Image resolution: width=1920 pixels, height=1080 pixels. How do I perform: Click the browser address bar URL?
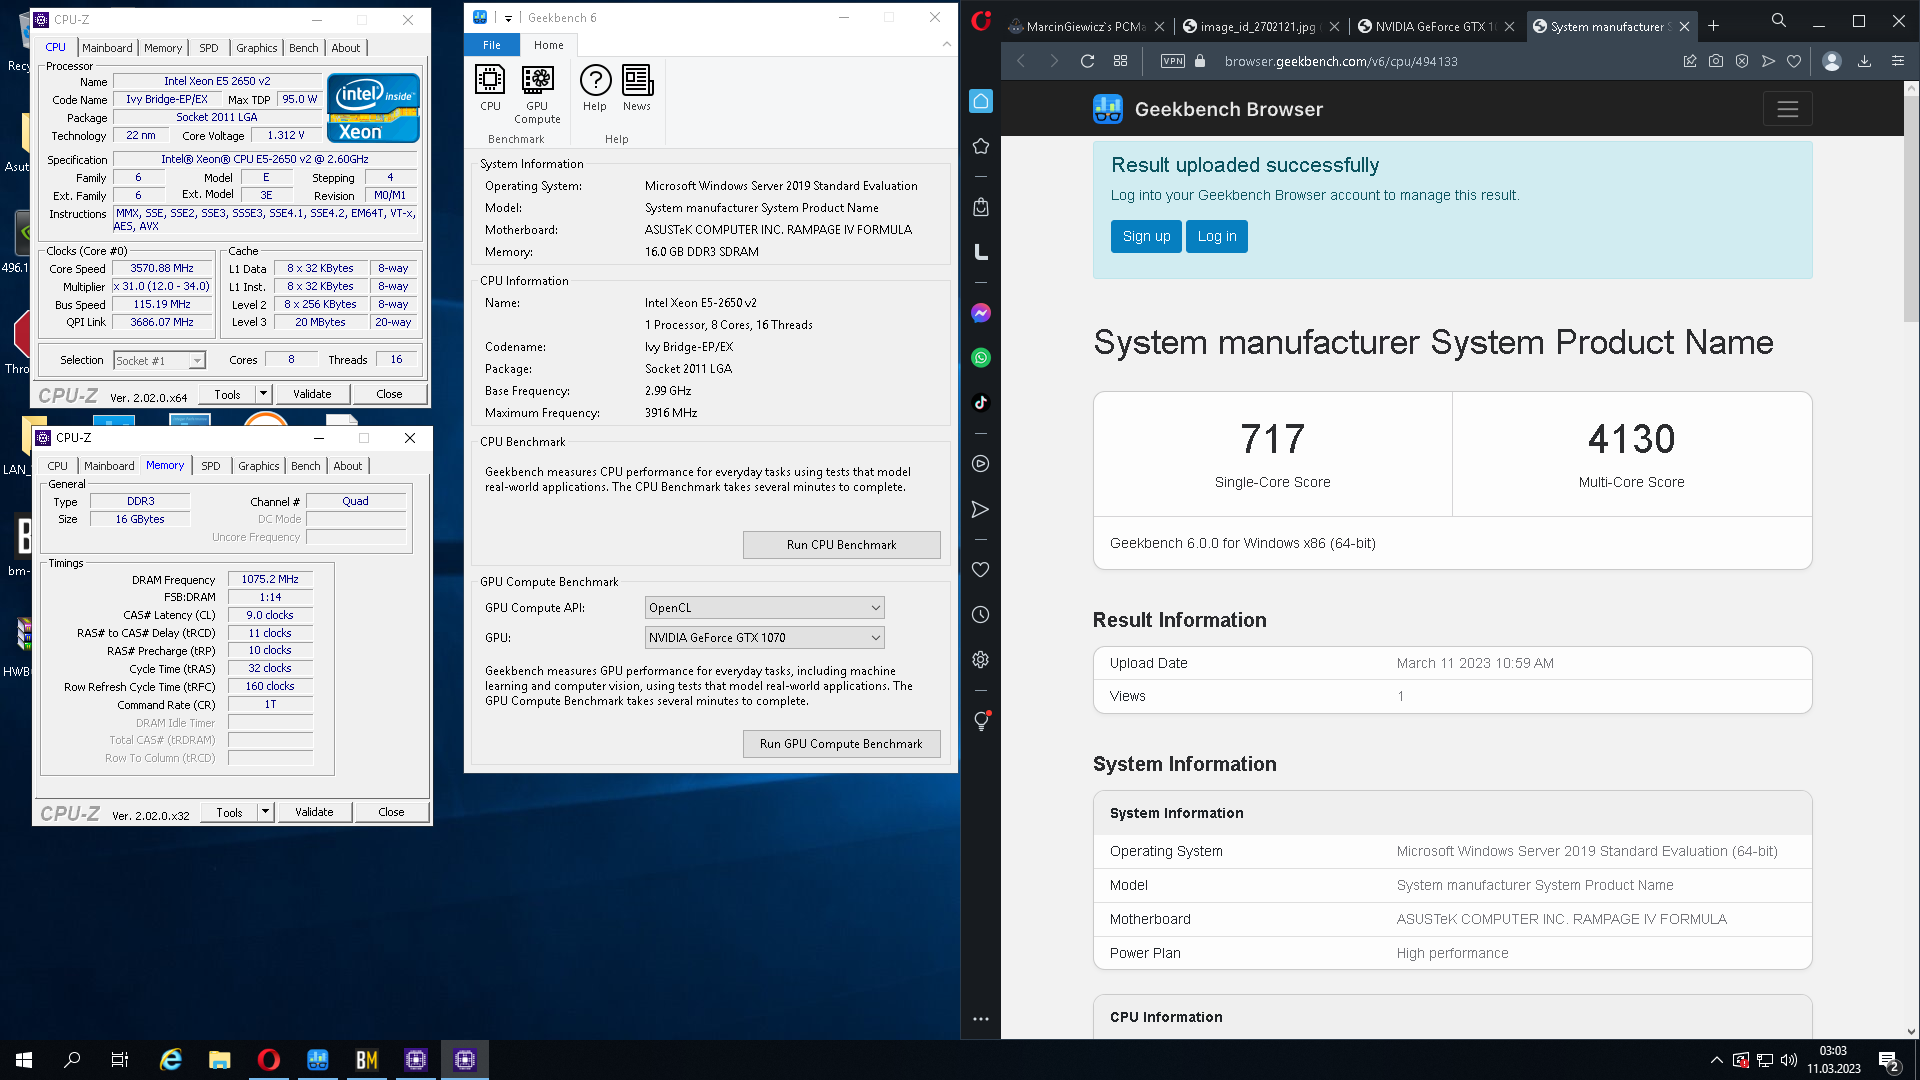tap(1341, 61)
